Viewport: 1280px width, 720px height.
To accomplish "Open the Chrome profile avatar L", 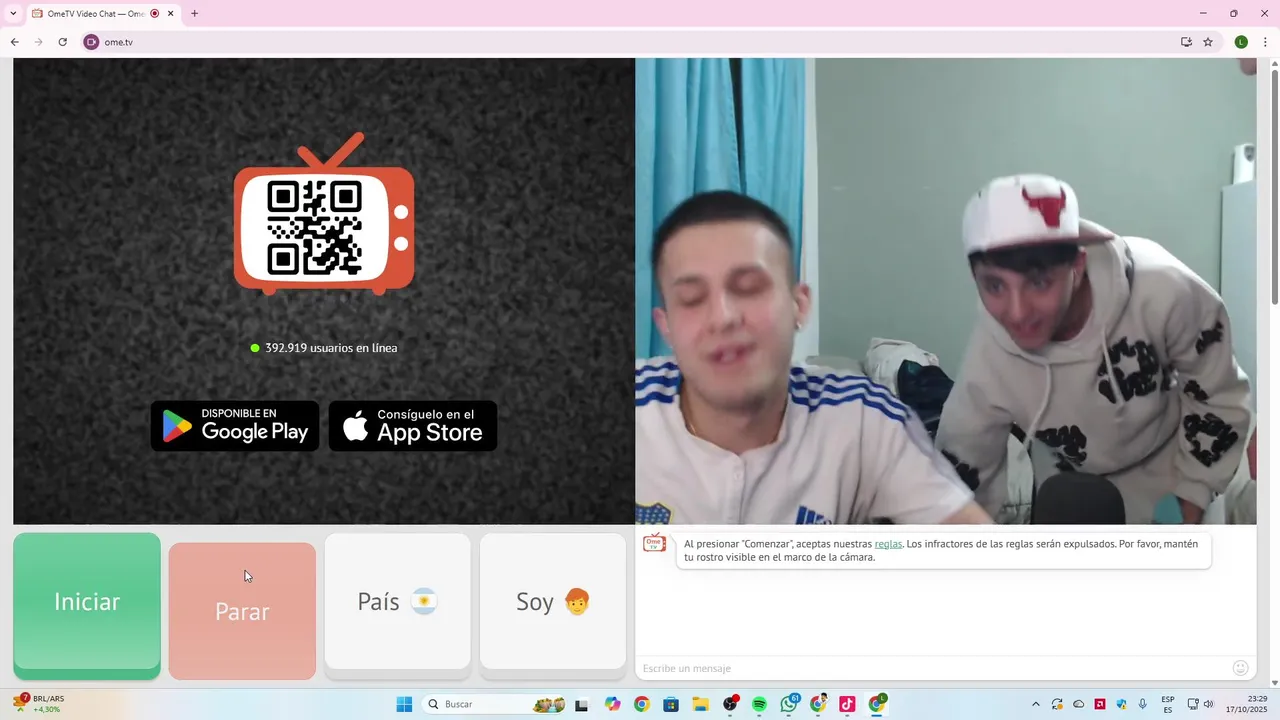I will pos(1241,42).
